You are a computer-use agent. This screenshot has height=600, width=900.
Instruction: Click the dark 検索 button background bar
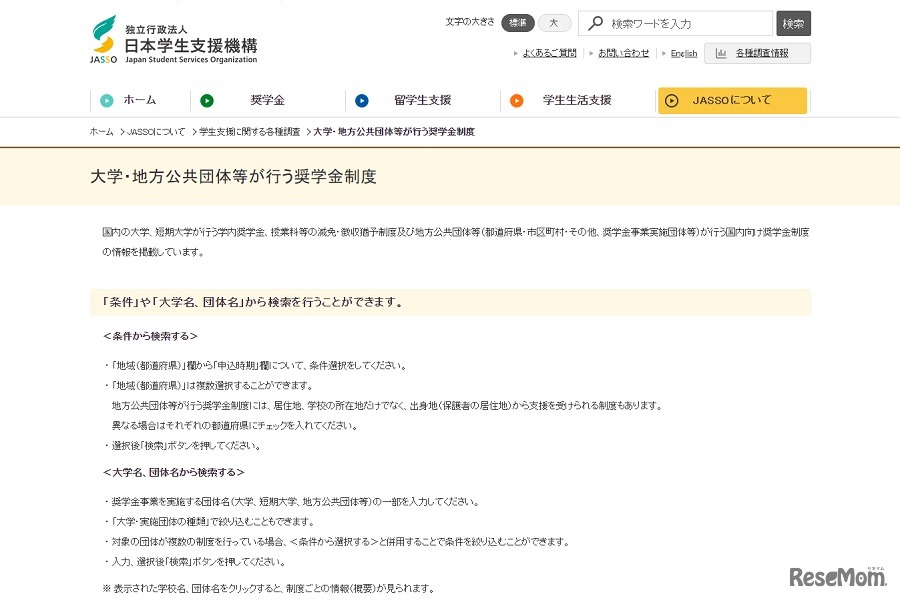792,22
